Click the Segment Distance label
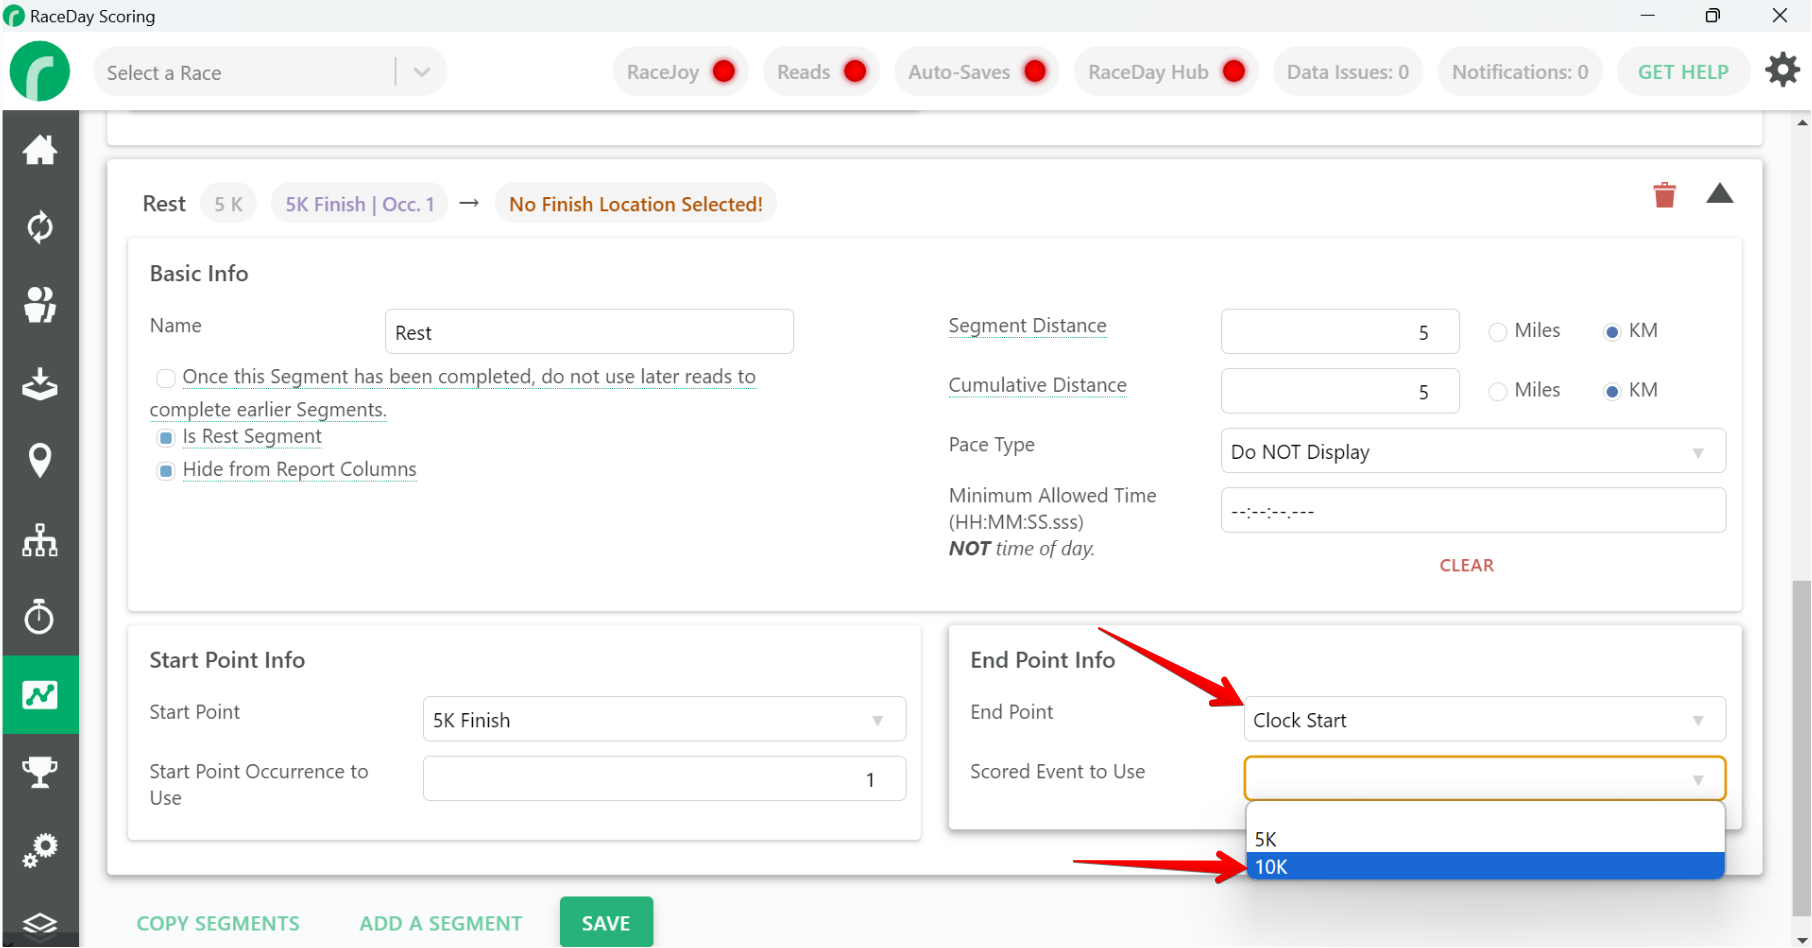Screen dimensions: 1812x948 point(1027,326)
